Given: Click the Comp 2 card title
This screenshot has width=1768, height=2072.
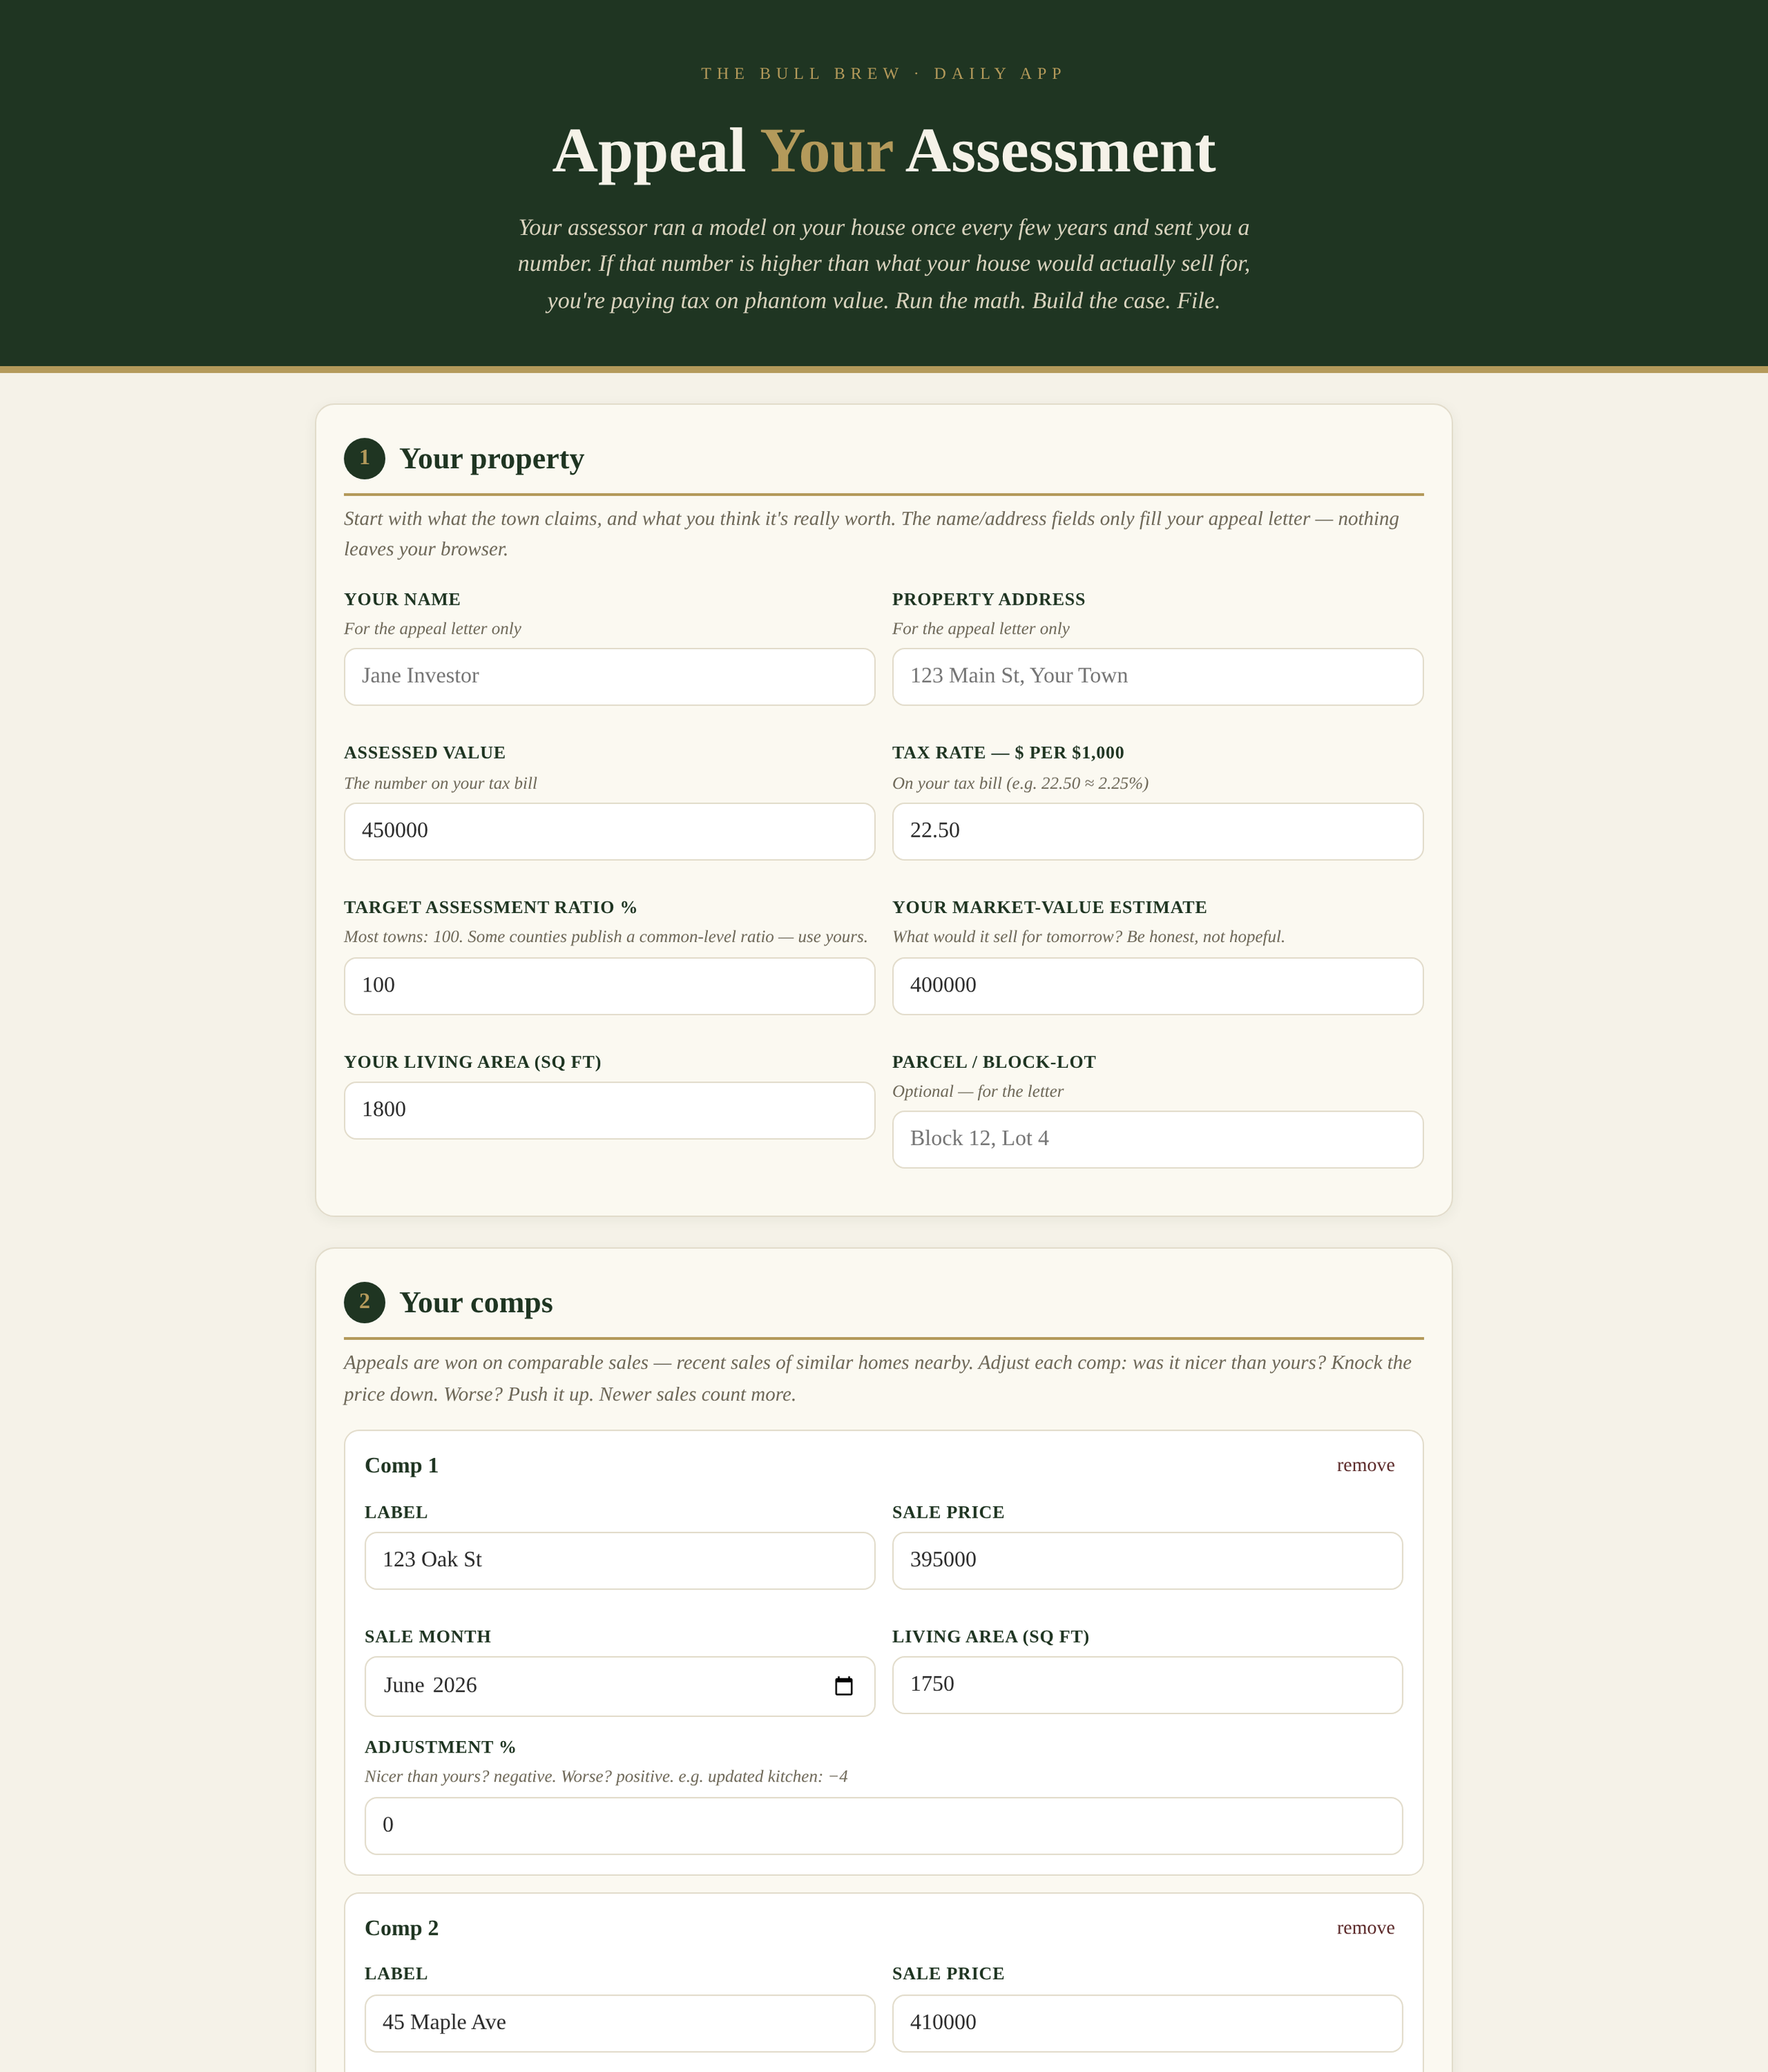Looking at the screenshot, I should (401, 1929).
